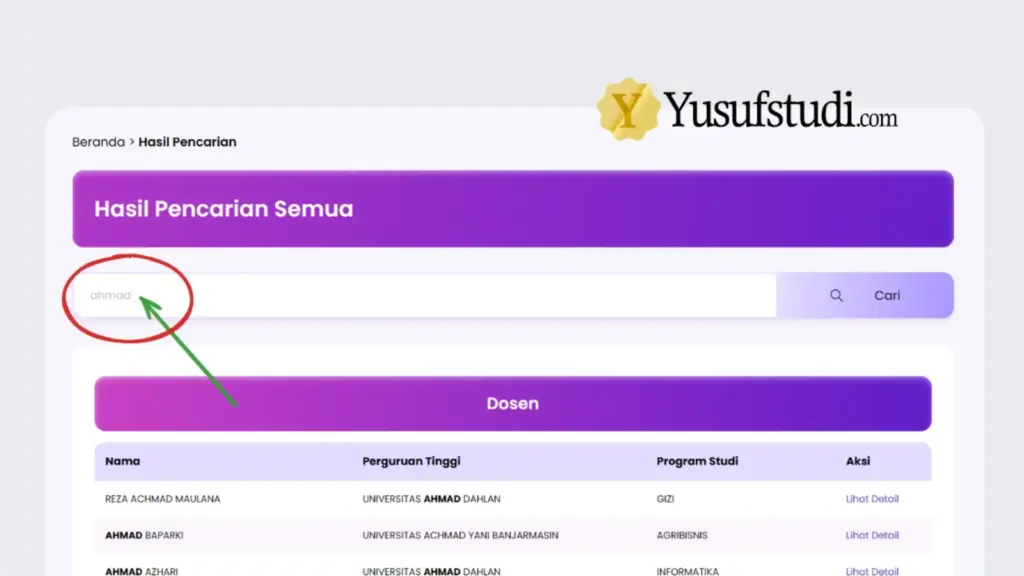Click the Hasil Pencarian Semua banner
Image resolution: width=1024 pixels, height=576 pixels.
(x=513, y=209)
